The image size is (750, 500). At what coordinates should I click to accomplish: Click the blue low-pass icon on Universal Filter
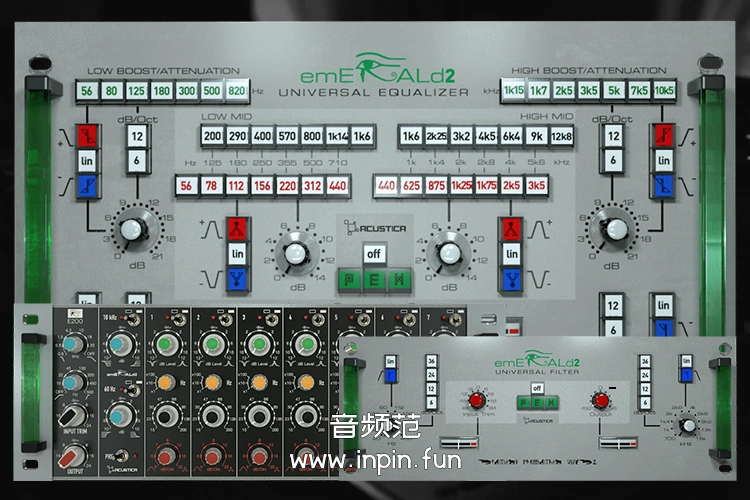(686, 375)
